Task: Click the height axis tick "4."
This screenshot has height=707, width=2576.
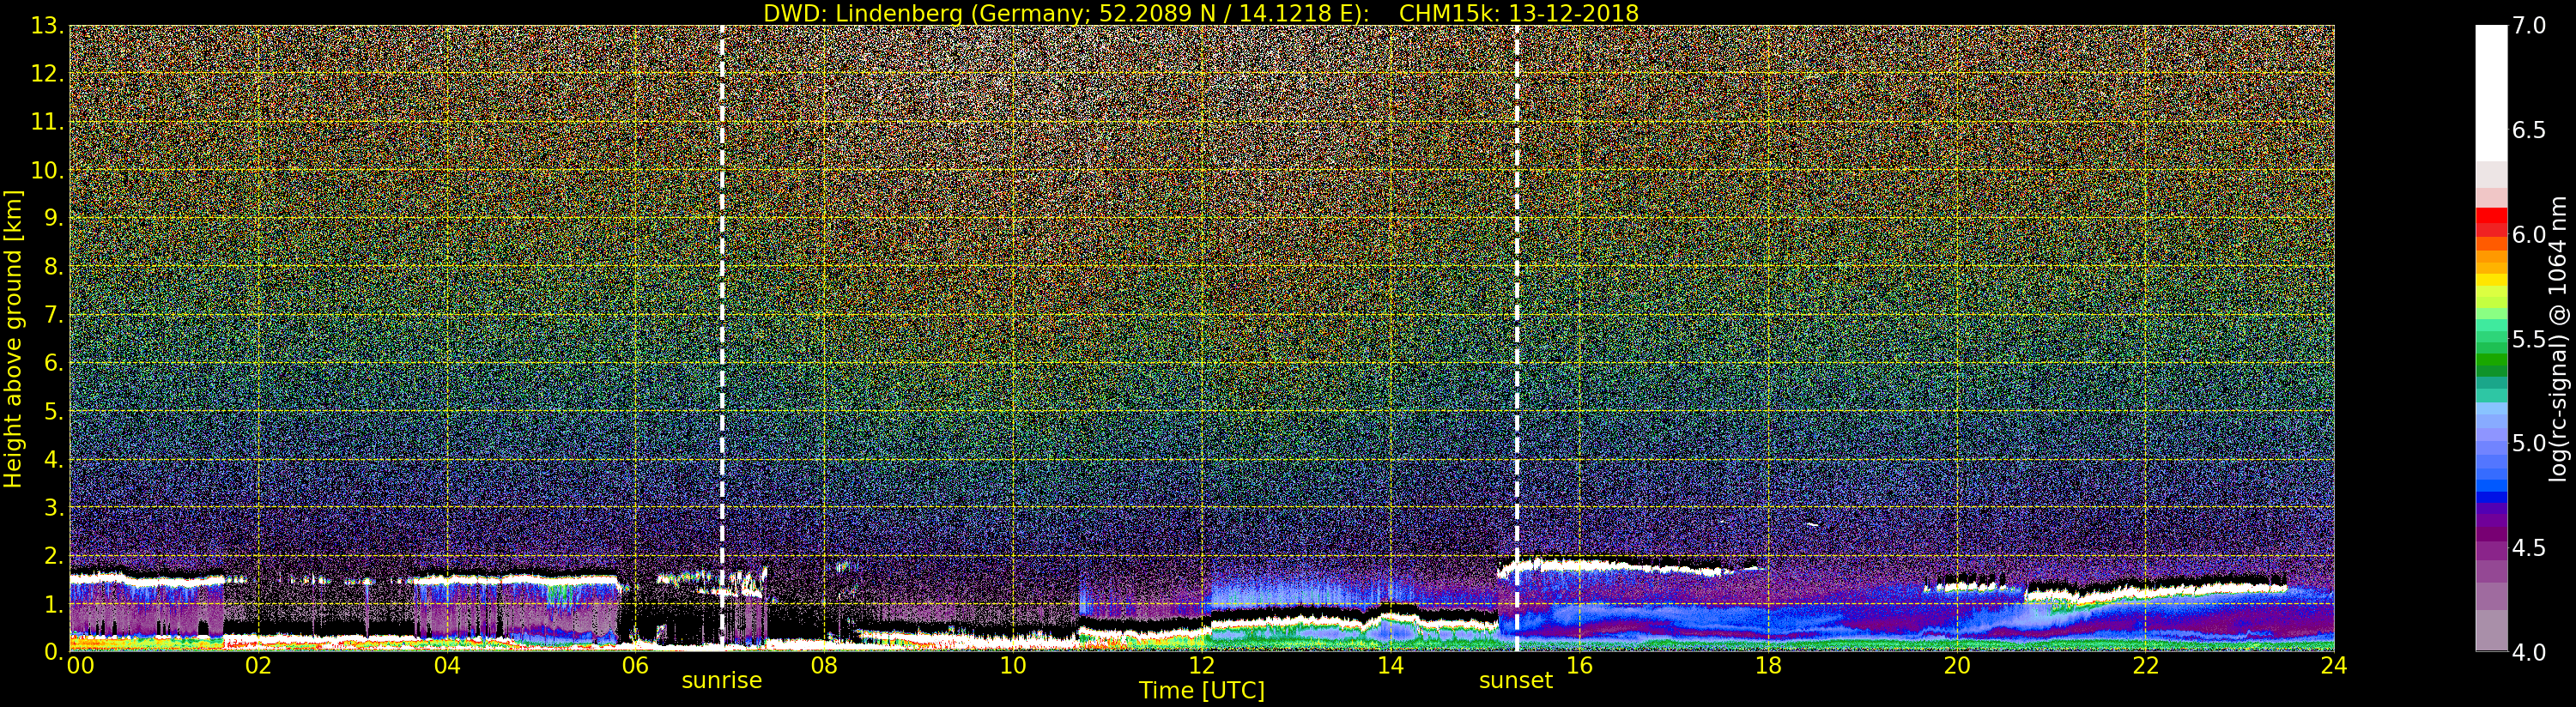Action: (53, 460)
